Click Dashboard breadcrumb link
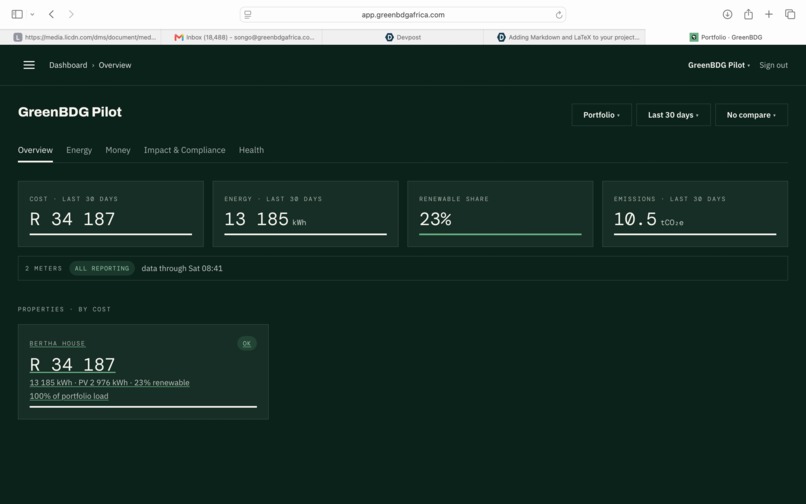Image resolution: width=806 pixels, height=504 pixels. pyautogui.click(x=68, y=65)
